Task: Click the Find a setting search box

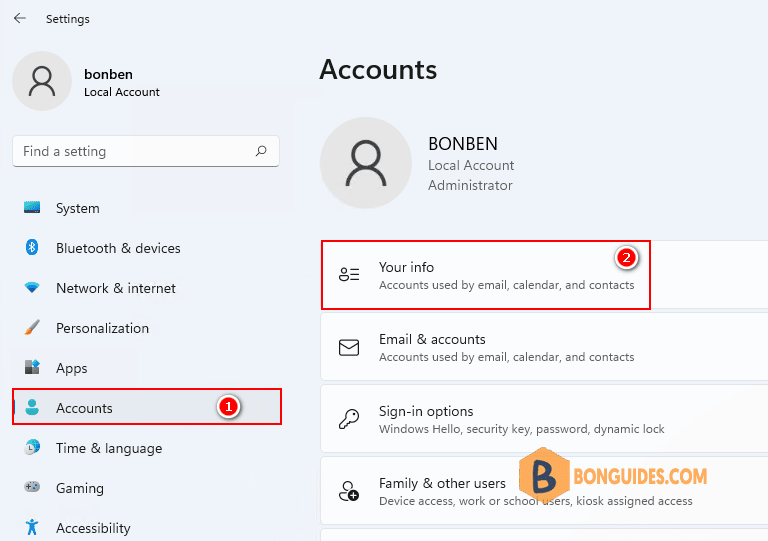Action: tap(135, 152)
